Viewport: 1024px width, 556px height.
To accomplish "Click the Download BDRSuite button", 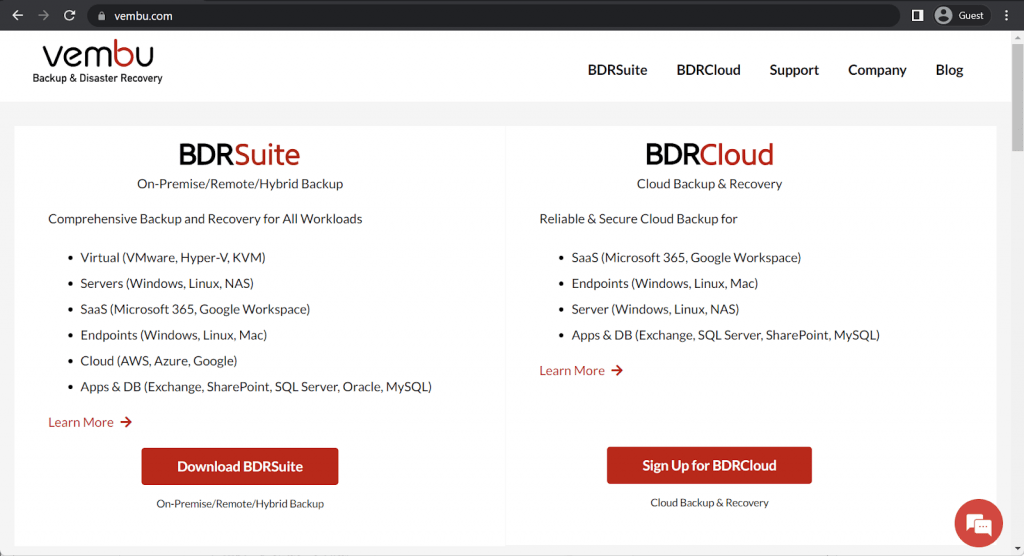I will (240, 466).
